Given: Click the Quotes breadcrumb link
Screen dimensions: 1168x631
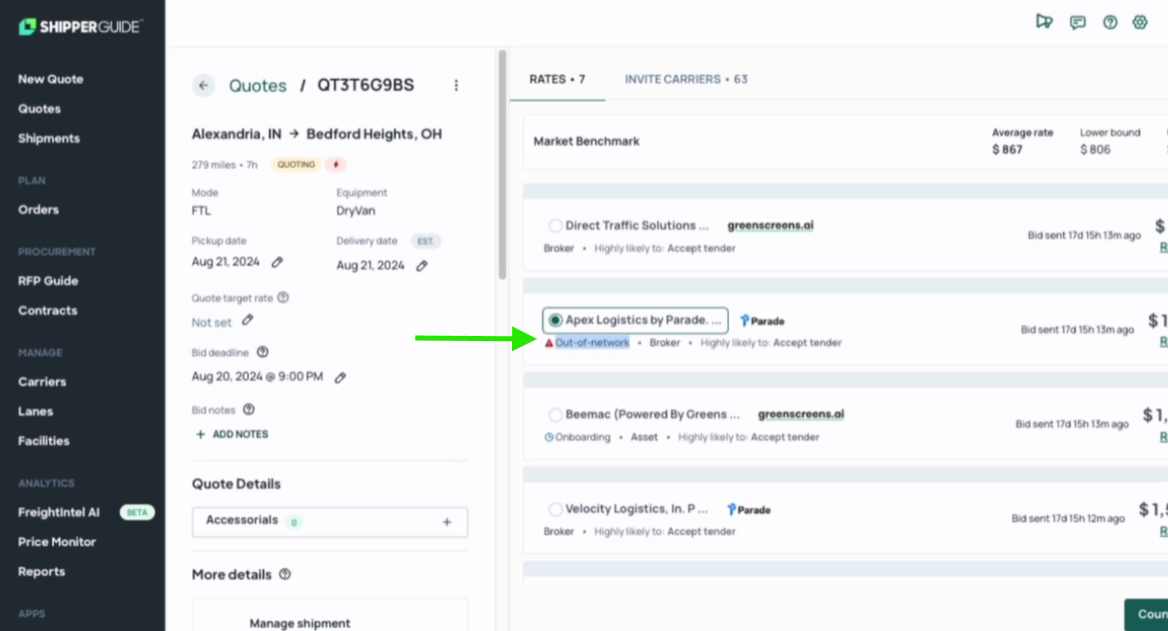Looking at the screenshot, I should point(258,86).
